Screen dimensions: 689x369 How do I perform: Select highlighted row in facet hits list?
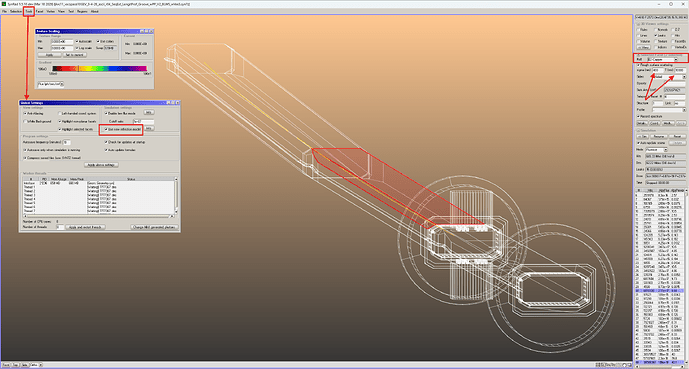(x=659, y=291)
